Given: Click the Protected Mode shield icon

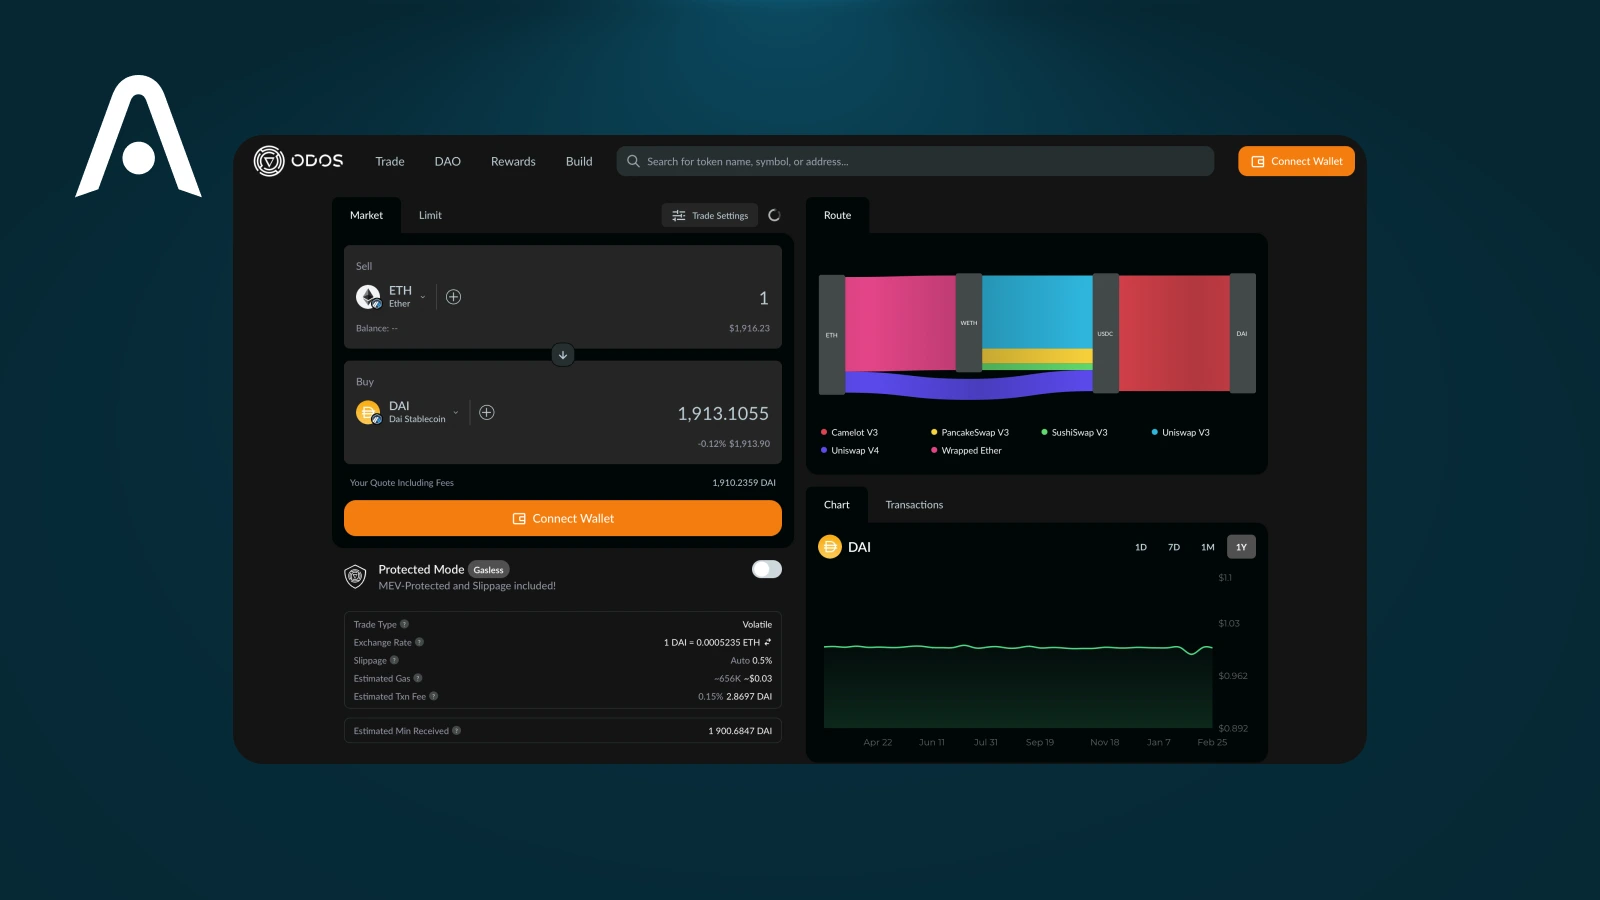Looking at the screenshot, I should click(x=355, y=576).
